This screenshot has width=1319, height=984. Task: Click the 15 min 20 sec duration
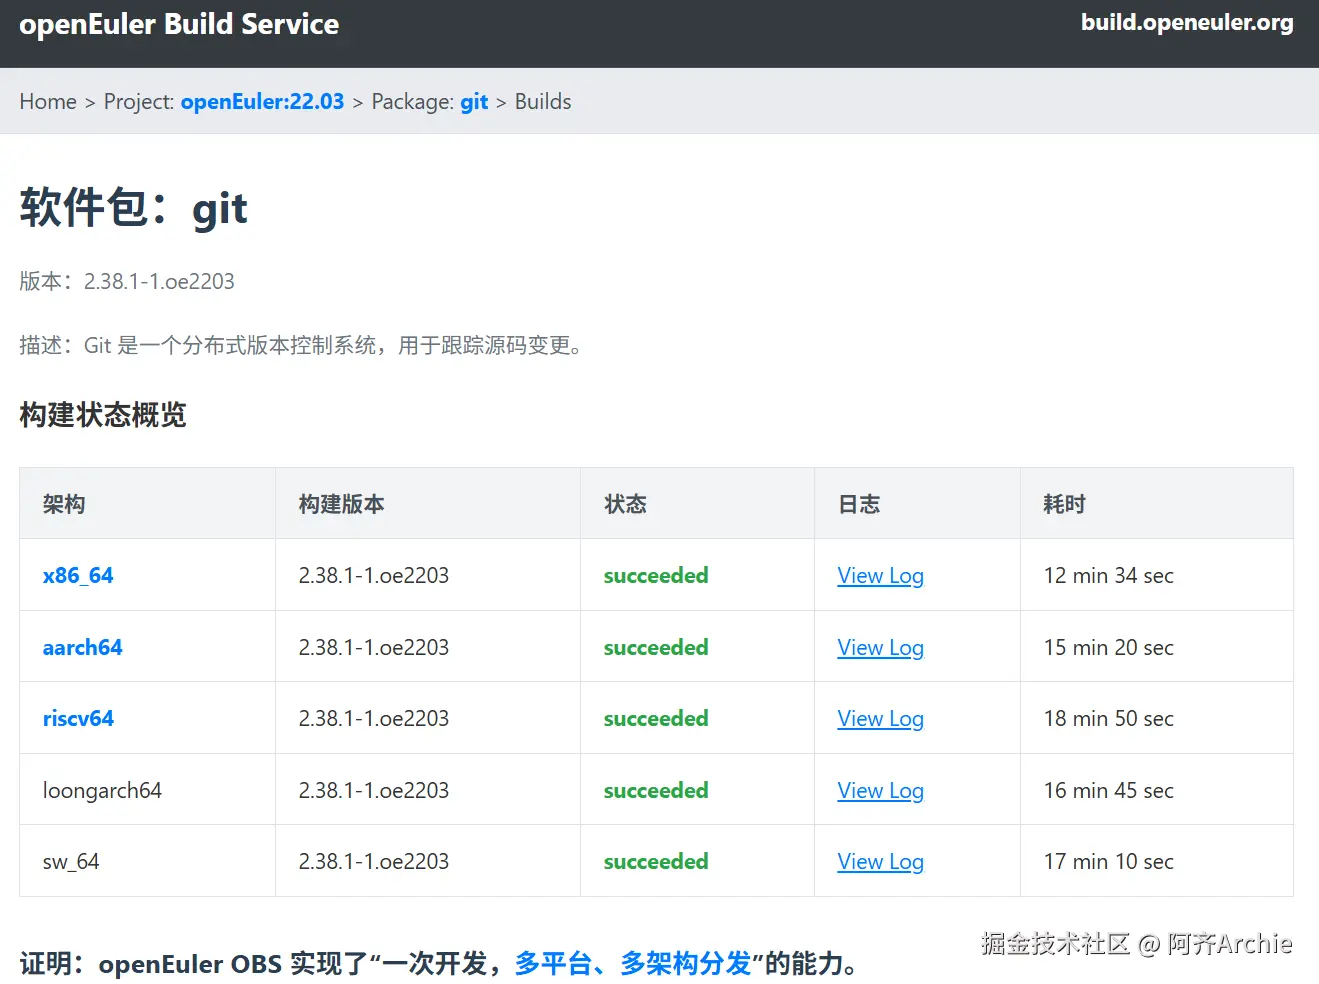point(1108,648)
